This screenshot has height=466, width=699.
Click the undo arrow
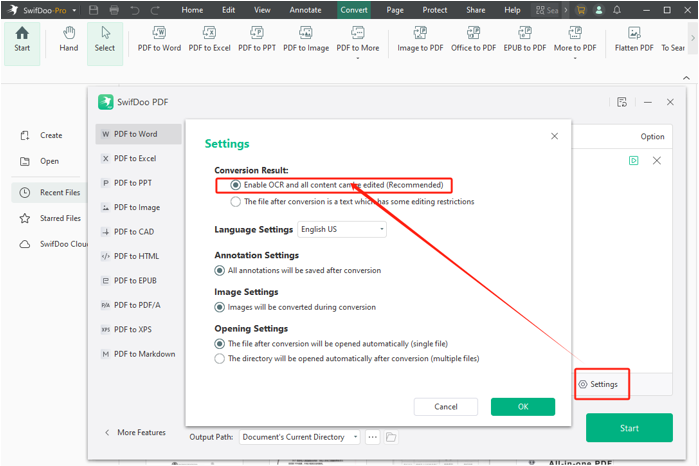(135, 10)
